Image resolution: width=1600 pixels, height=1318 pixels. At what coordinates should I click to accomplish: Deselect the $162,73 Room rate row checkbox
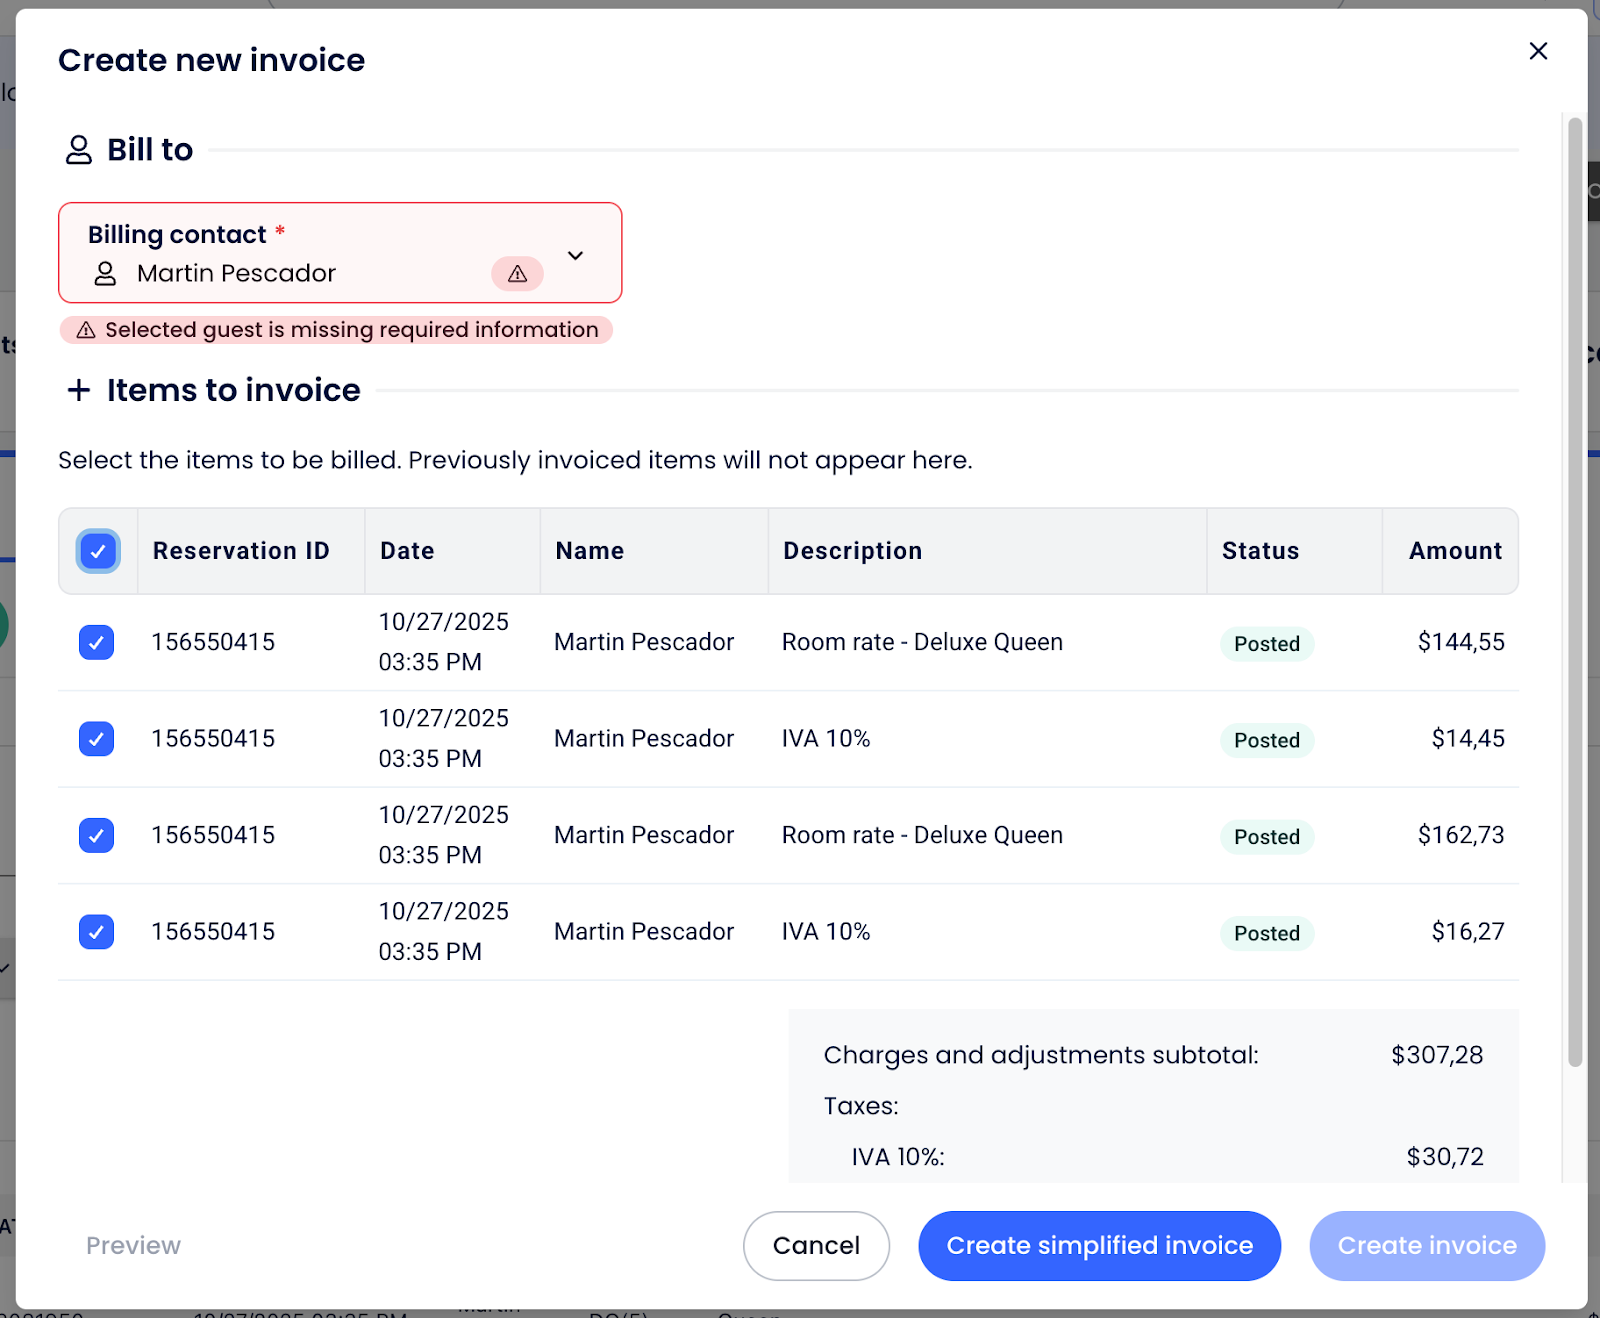[x=97, y=835]
